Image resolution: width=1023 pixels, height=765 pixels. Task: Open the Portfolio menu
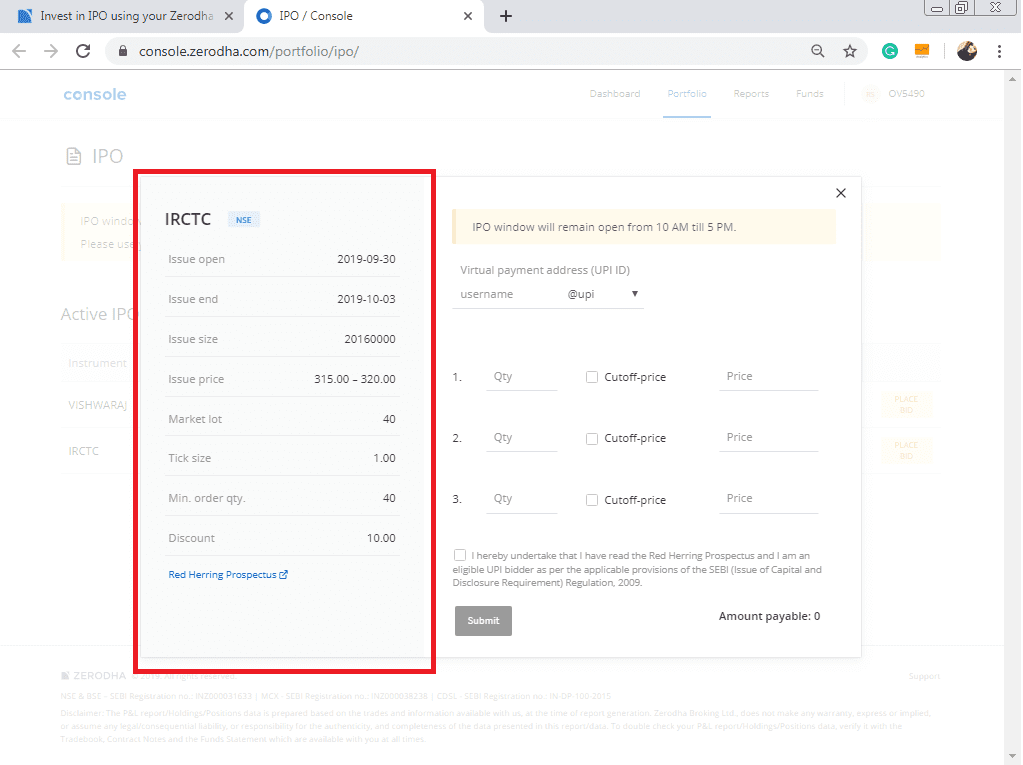coord(687,94)
